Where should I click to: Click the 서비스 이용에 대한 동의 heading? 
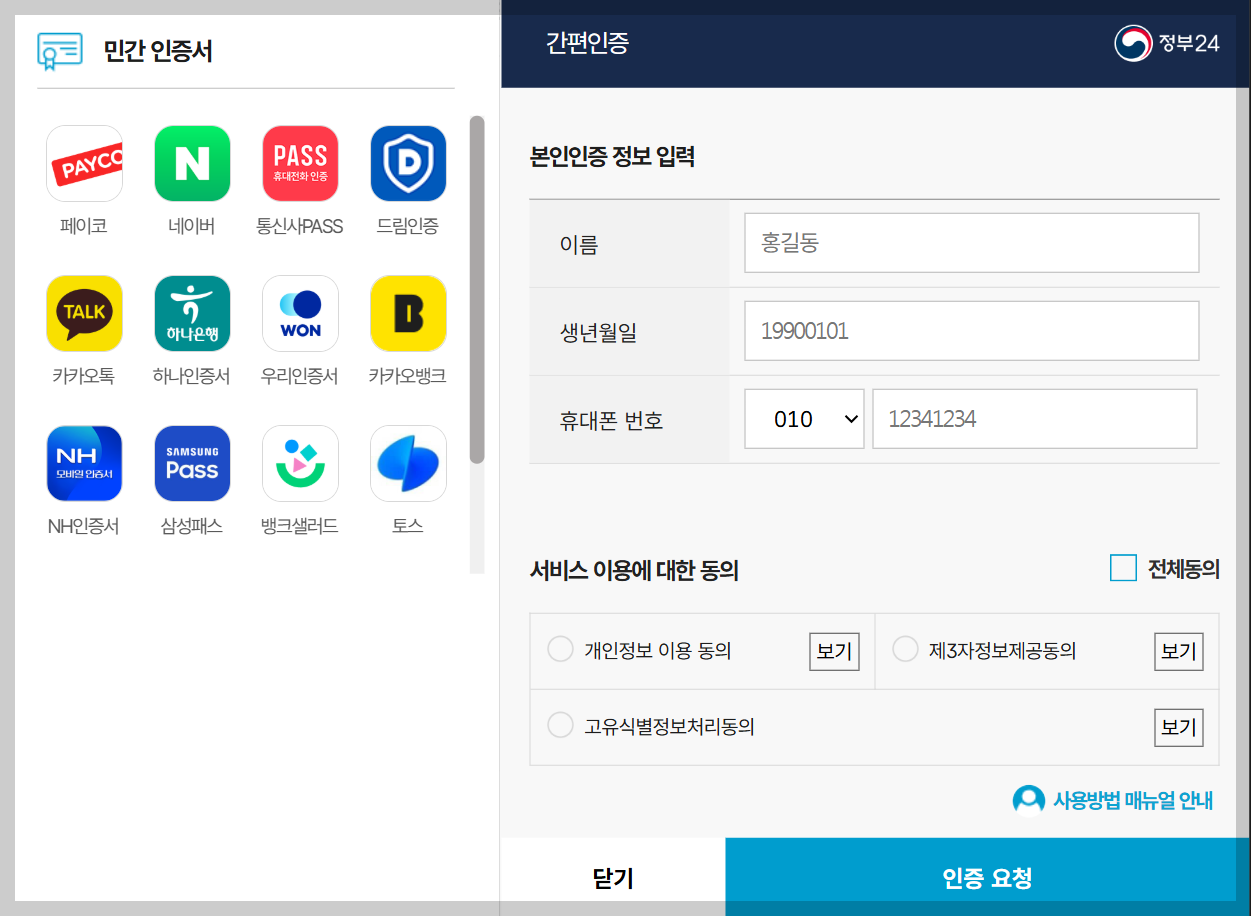pyautogui.click(x=634, y=571)
